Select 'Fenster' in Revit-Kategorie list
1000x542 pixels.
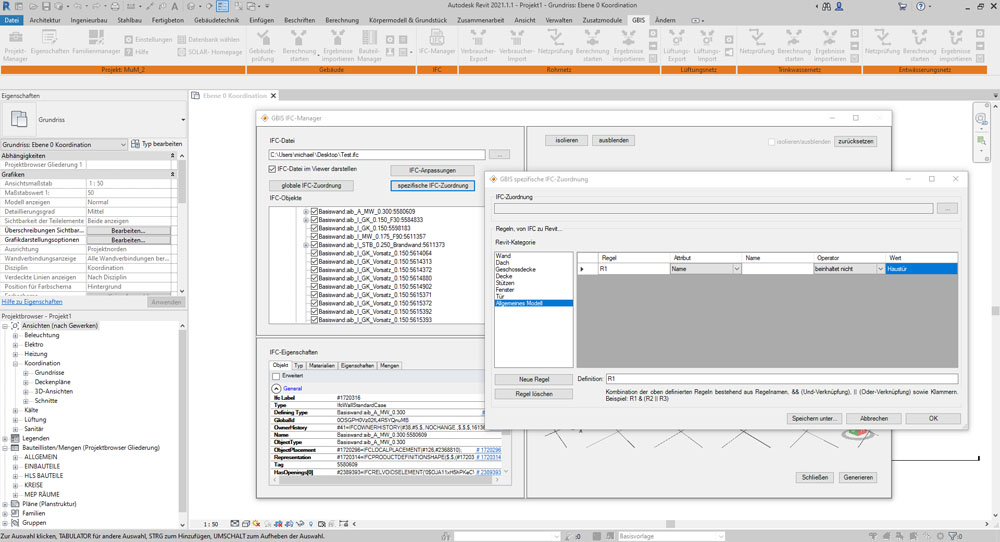(x=505, y=289)
